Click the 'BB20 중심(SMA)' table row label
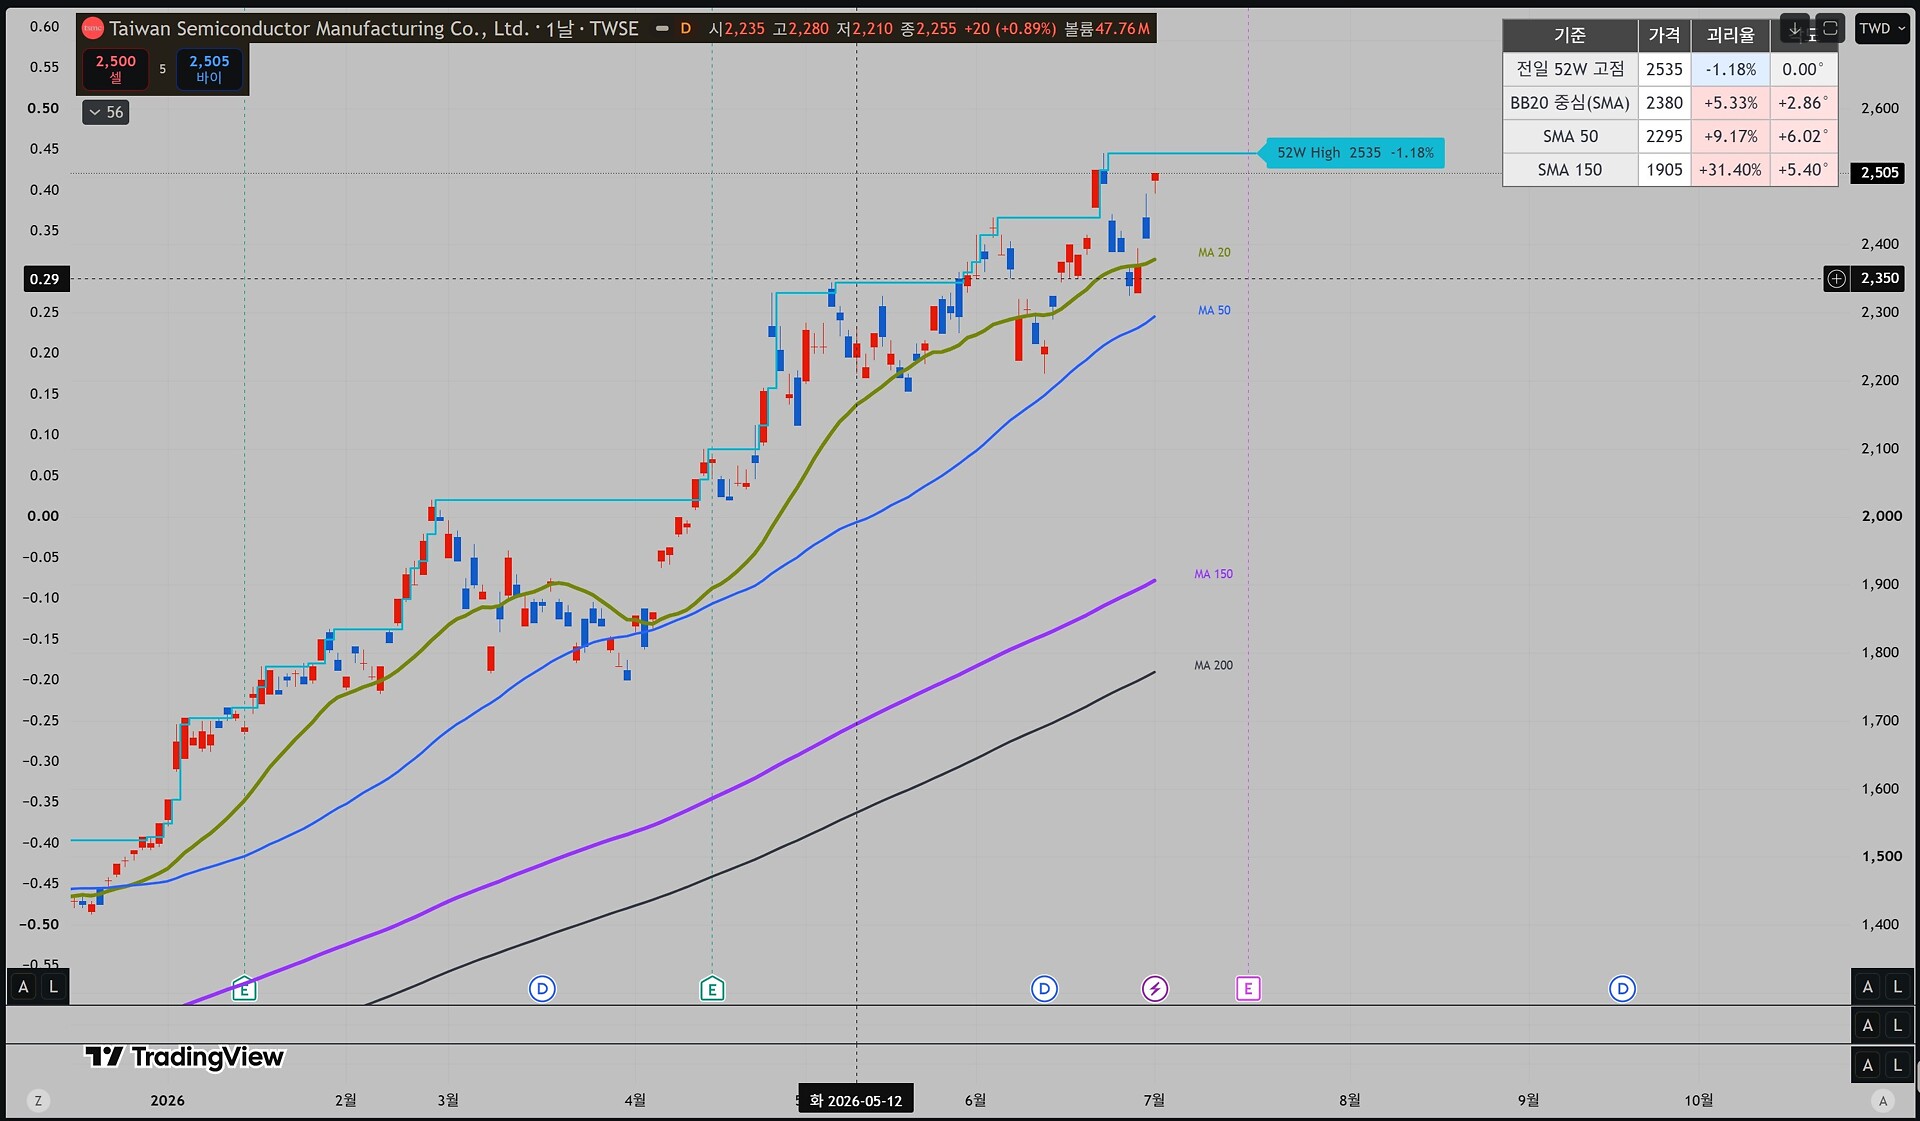Image resolution: width=1920 pixels, height=1121 pixels. [1570, 103]
